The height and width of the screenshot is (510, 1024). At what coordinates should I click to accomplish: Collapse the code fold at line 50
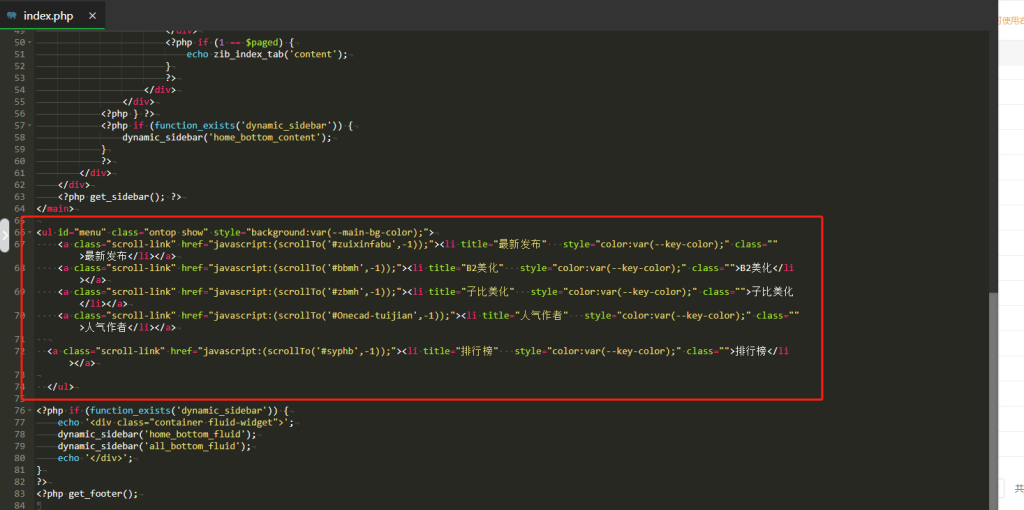coord(30,43)
